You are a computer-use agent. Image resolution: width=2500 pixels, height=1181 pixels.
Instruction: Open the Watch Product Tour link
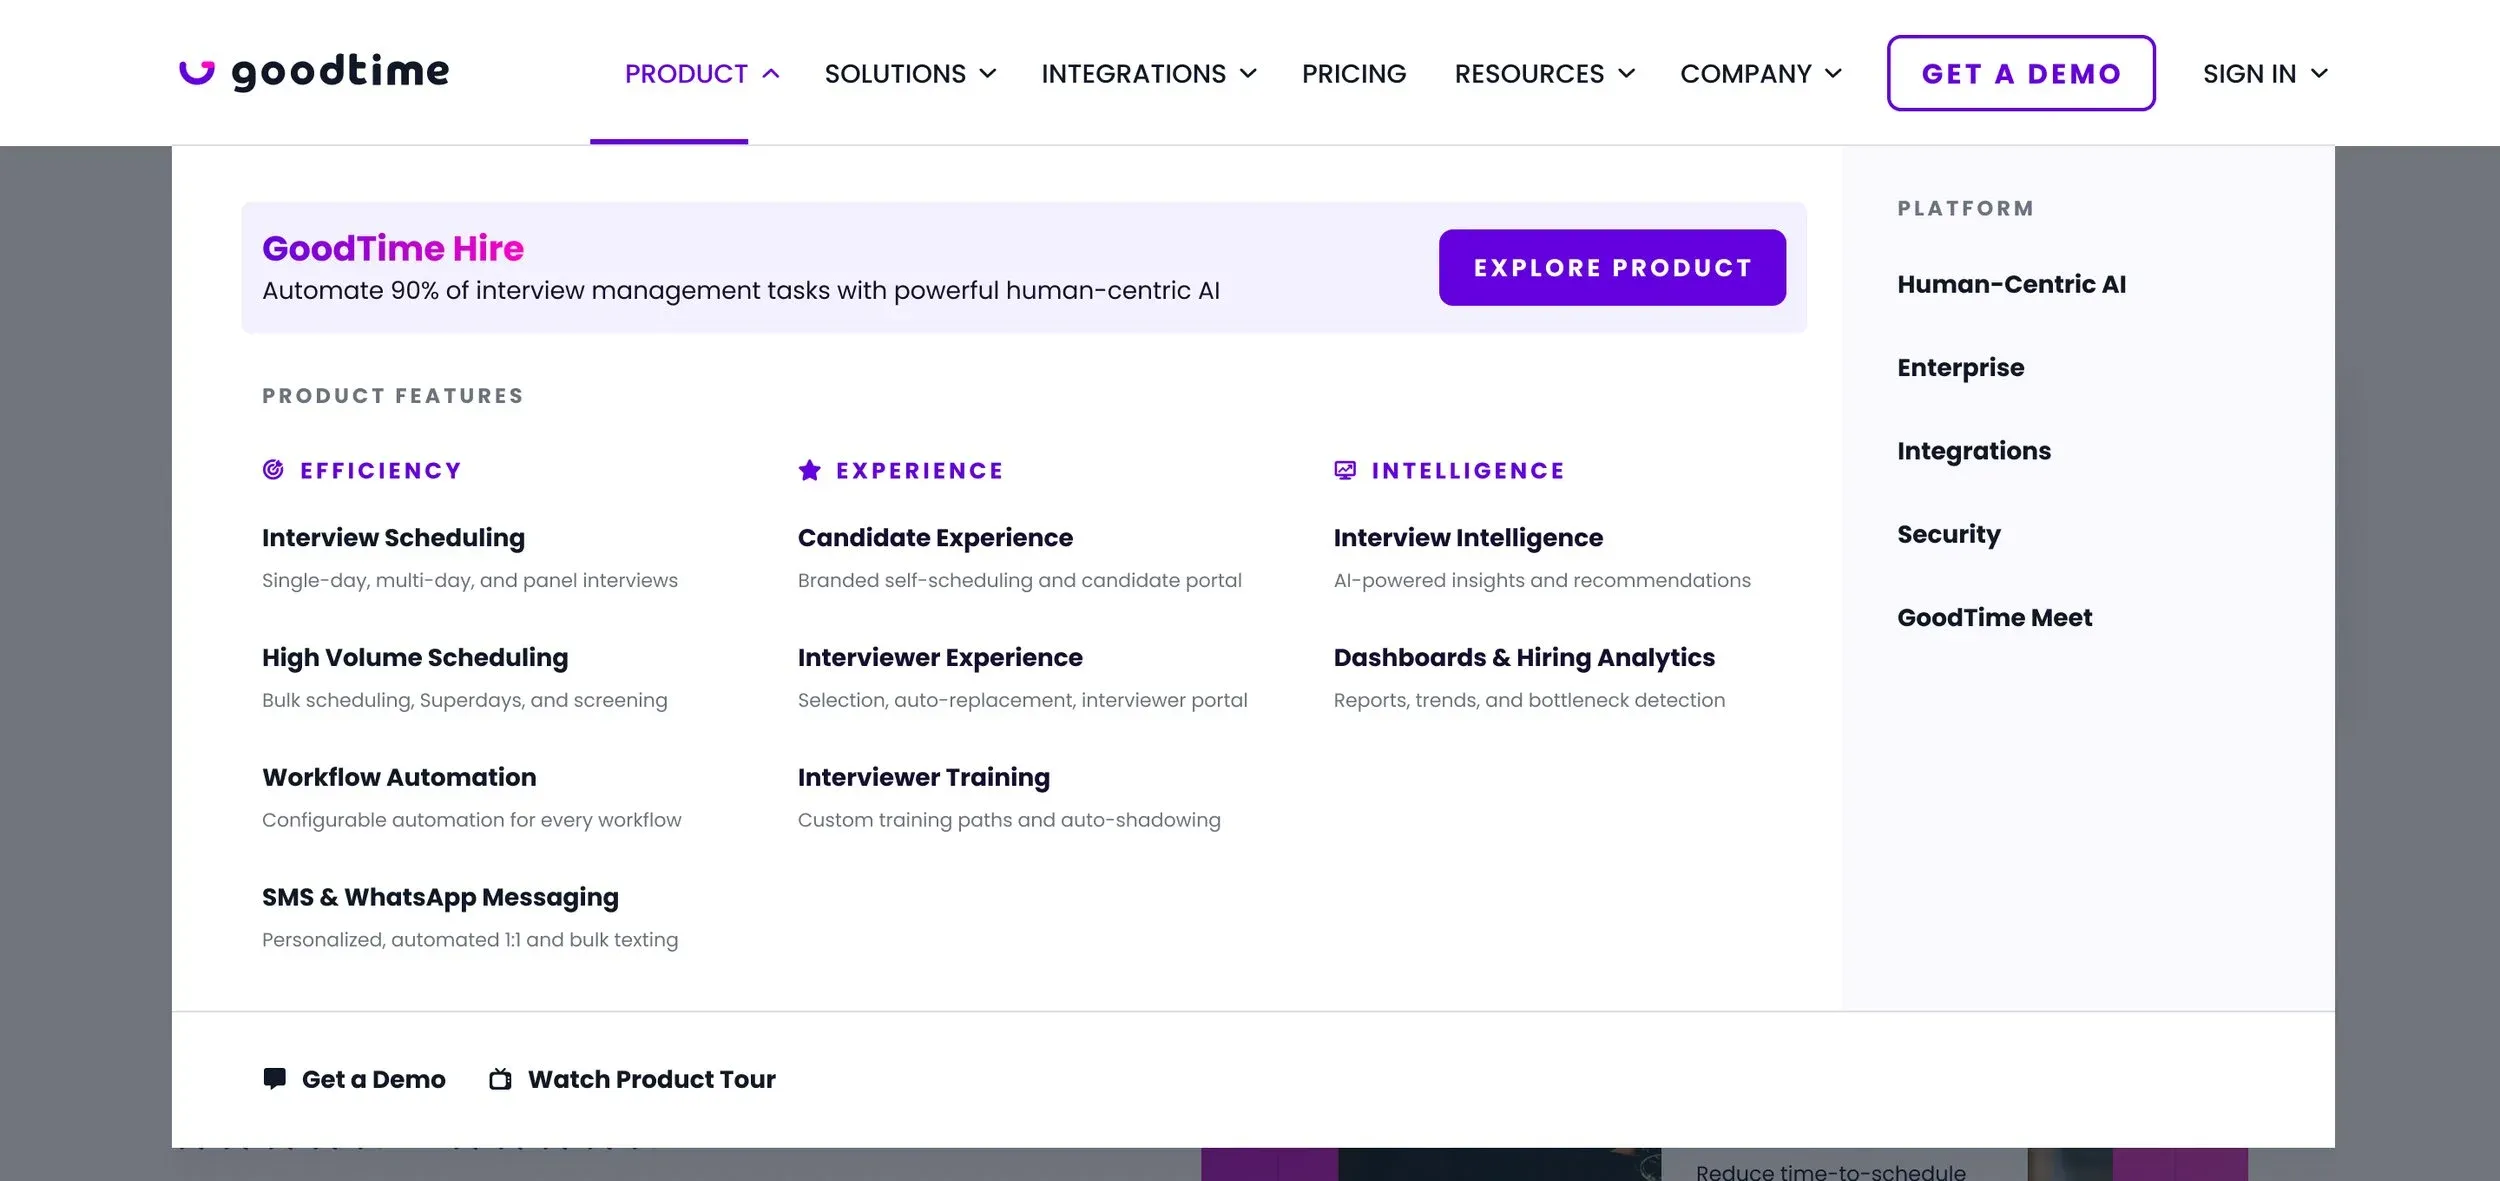point(651,1079)
